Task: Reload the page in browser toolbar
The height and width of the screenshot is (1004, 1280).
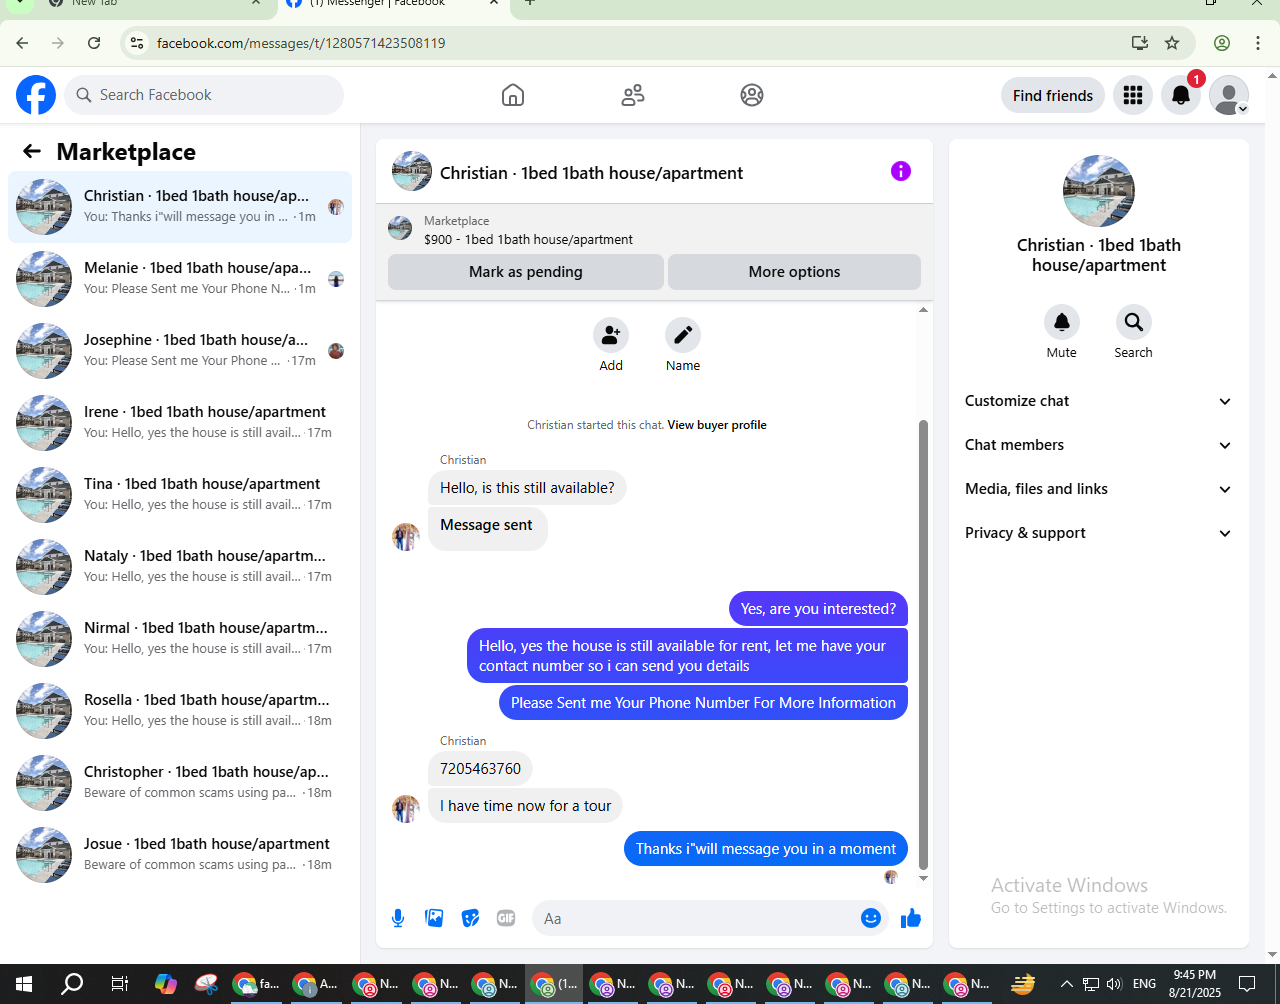Action: click(94, 43)
